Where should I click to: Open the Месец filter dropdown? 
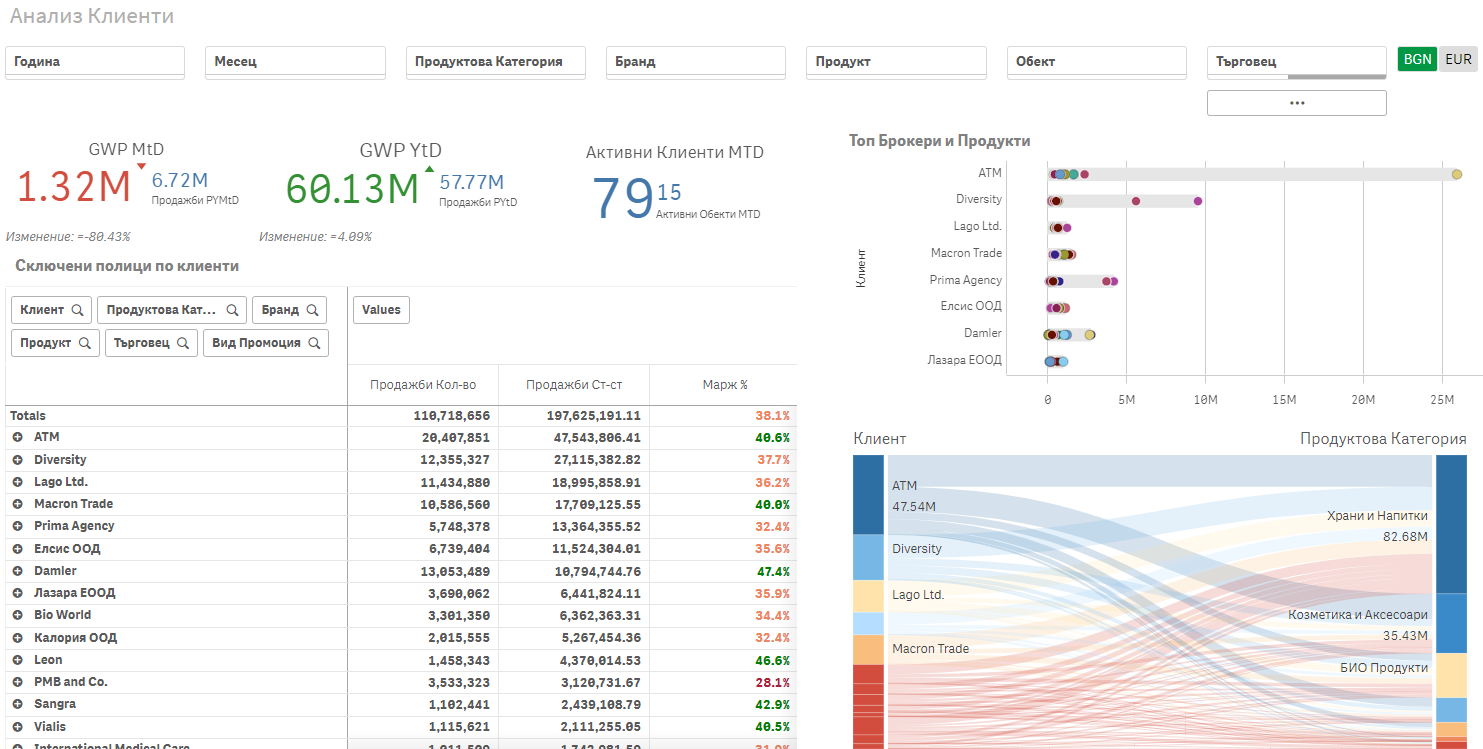point(295,62)
